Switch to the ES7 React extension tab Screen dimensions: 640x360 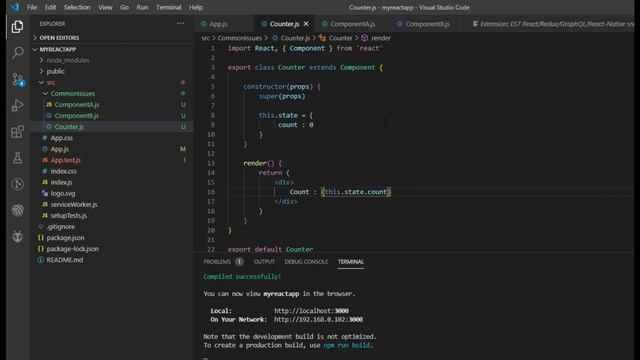[553, 24]
